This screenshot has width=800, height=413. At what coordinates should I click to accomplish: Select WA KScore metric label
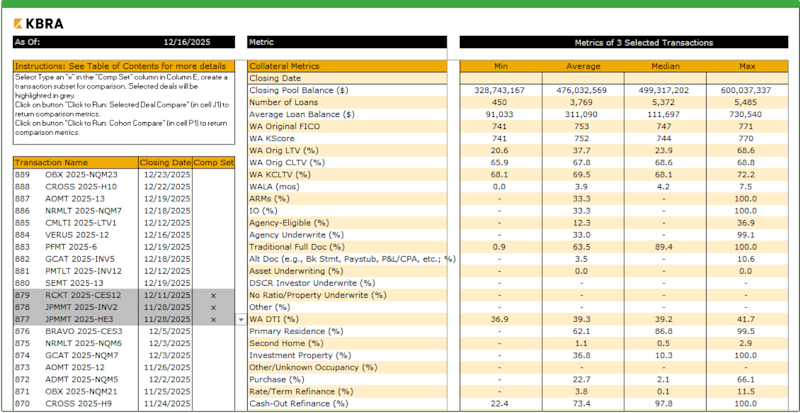[x=272, y=138]
